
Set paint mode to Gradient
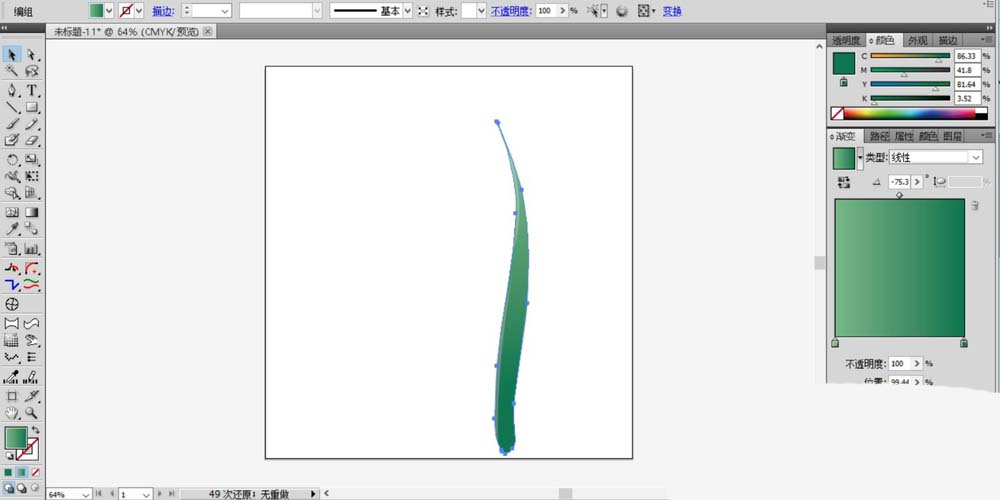(22, 473)
